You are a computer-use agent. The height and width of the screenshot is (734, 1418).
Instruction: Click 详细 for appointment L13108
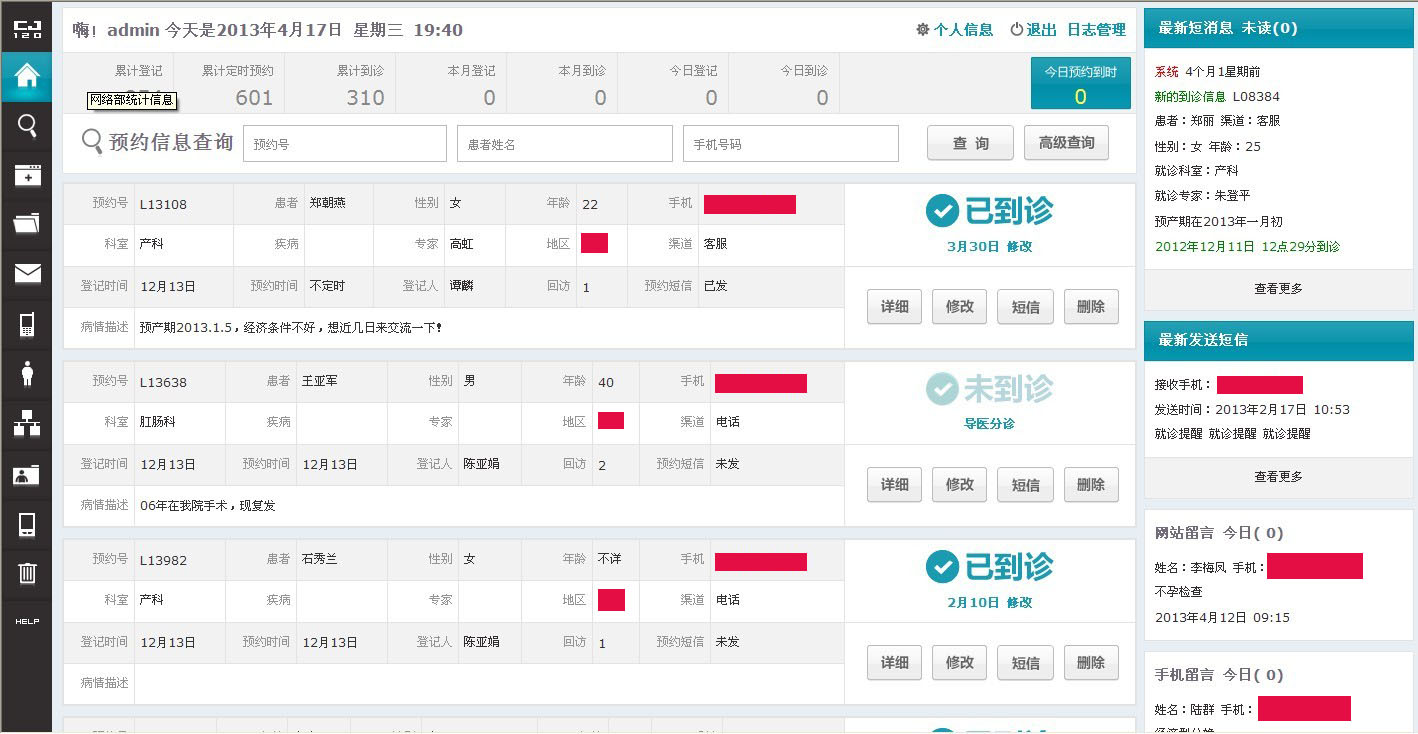pos(894,307)
